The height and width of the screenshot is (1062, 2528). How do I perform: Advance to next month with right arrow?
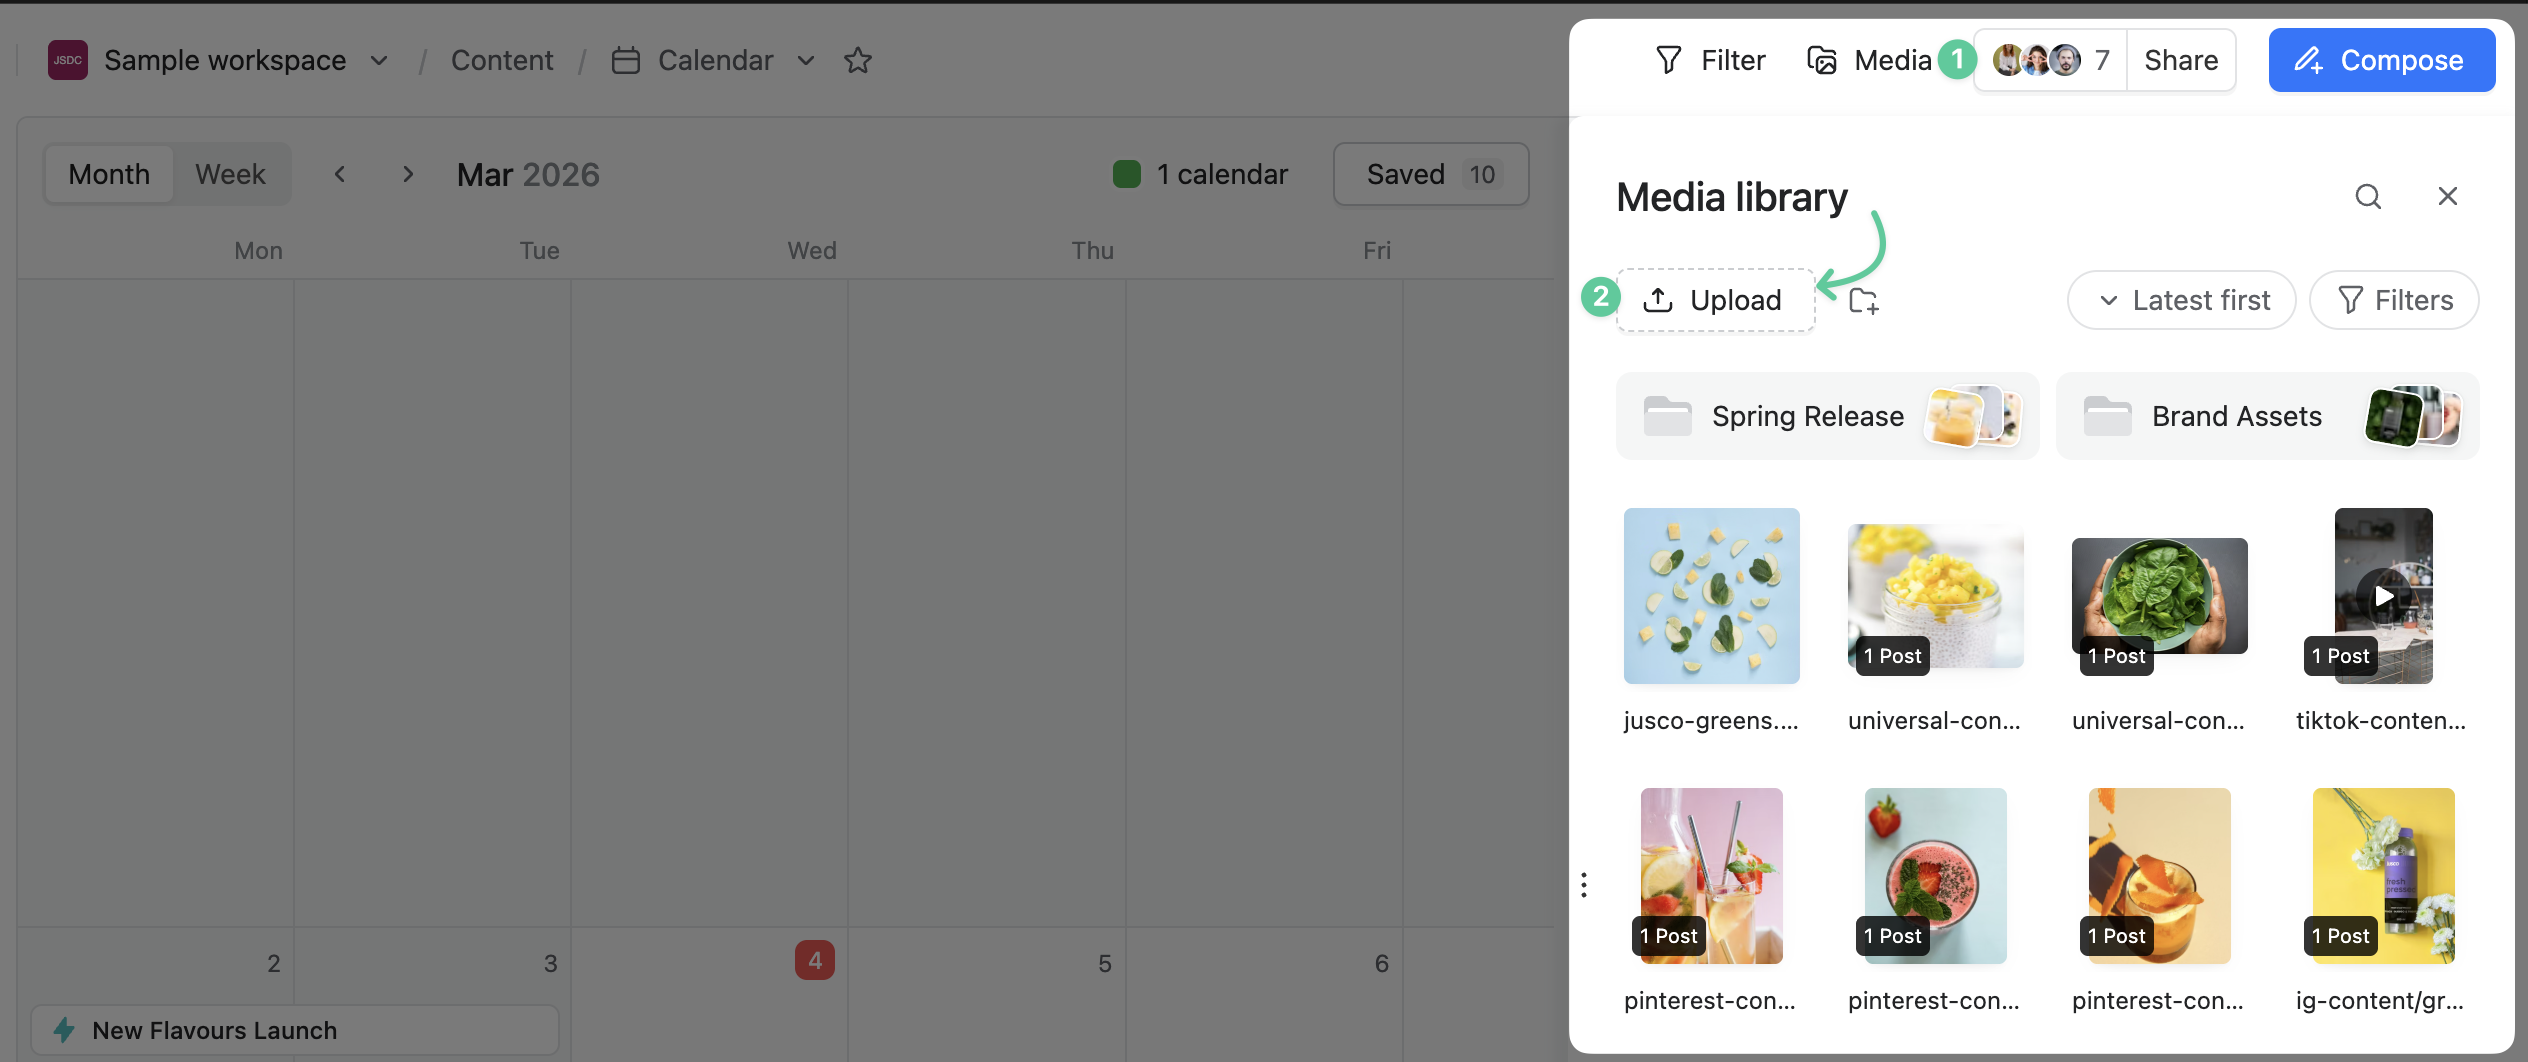pos(407,174)
